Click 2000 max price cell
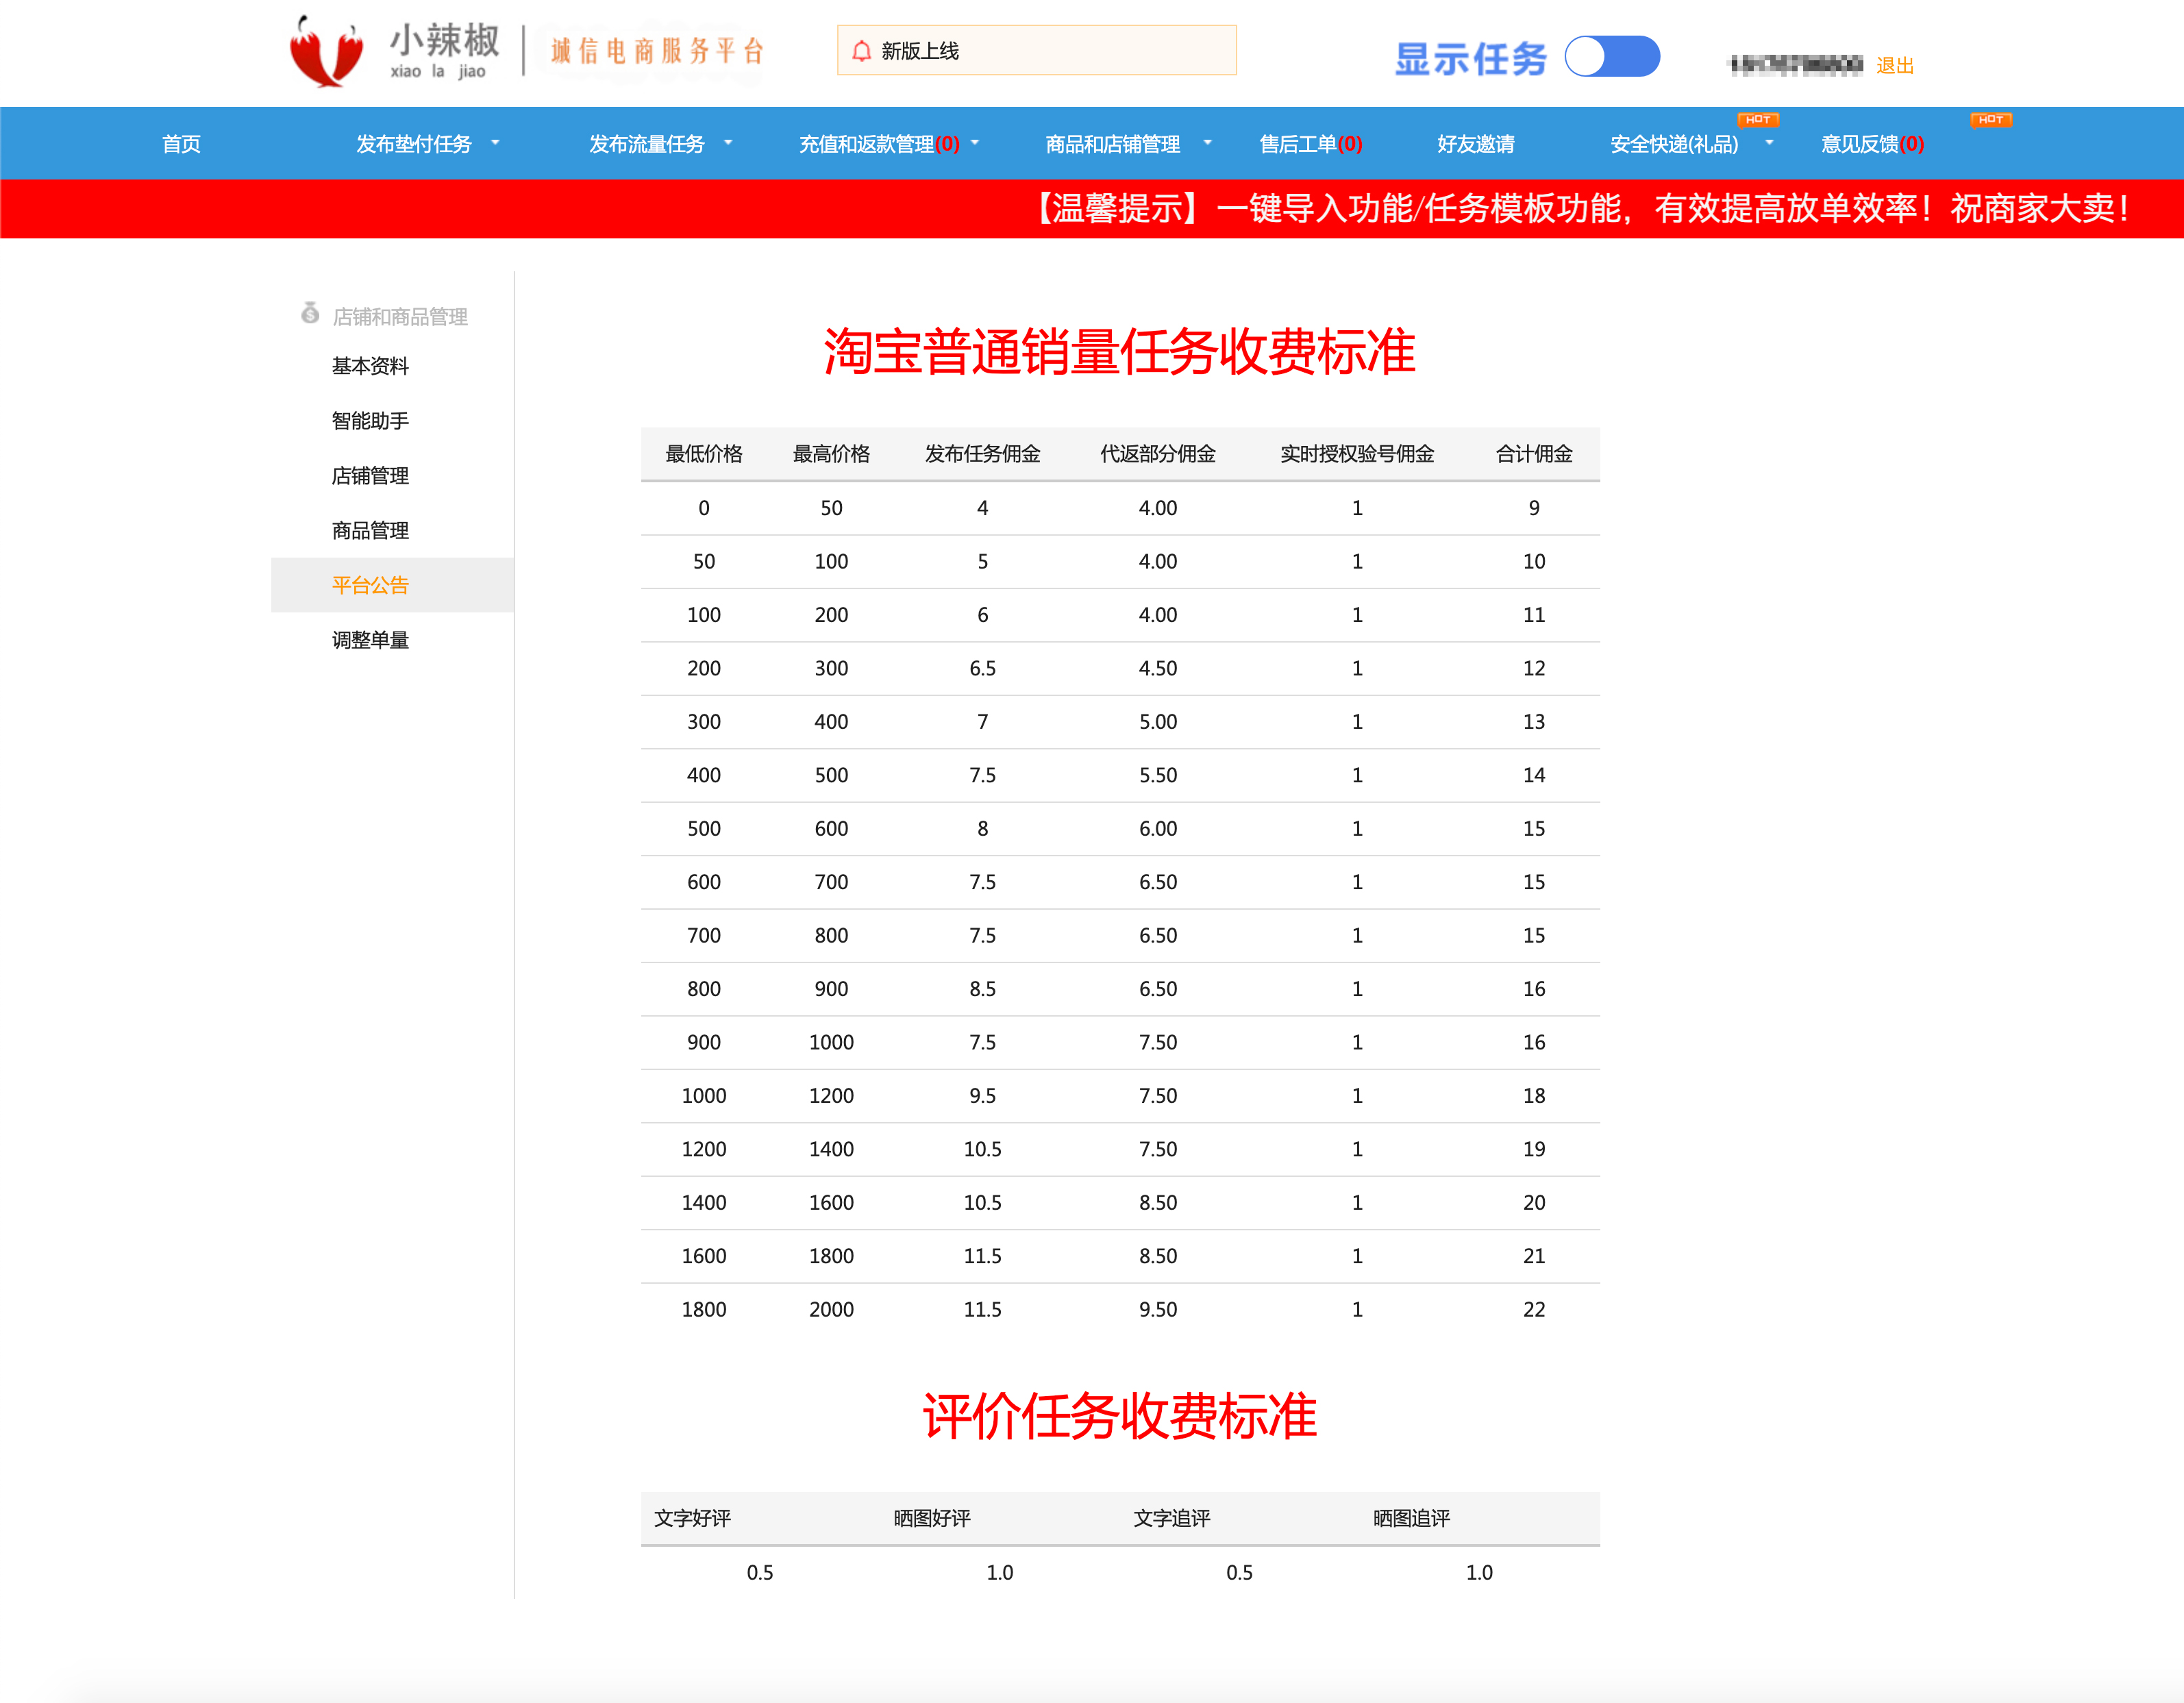The image size is (2184, 1703). tap(831, 1309)
